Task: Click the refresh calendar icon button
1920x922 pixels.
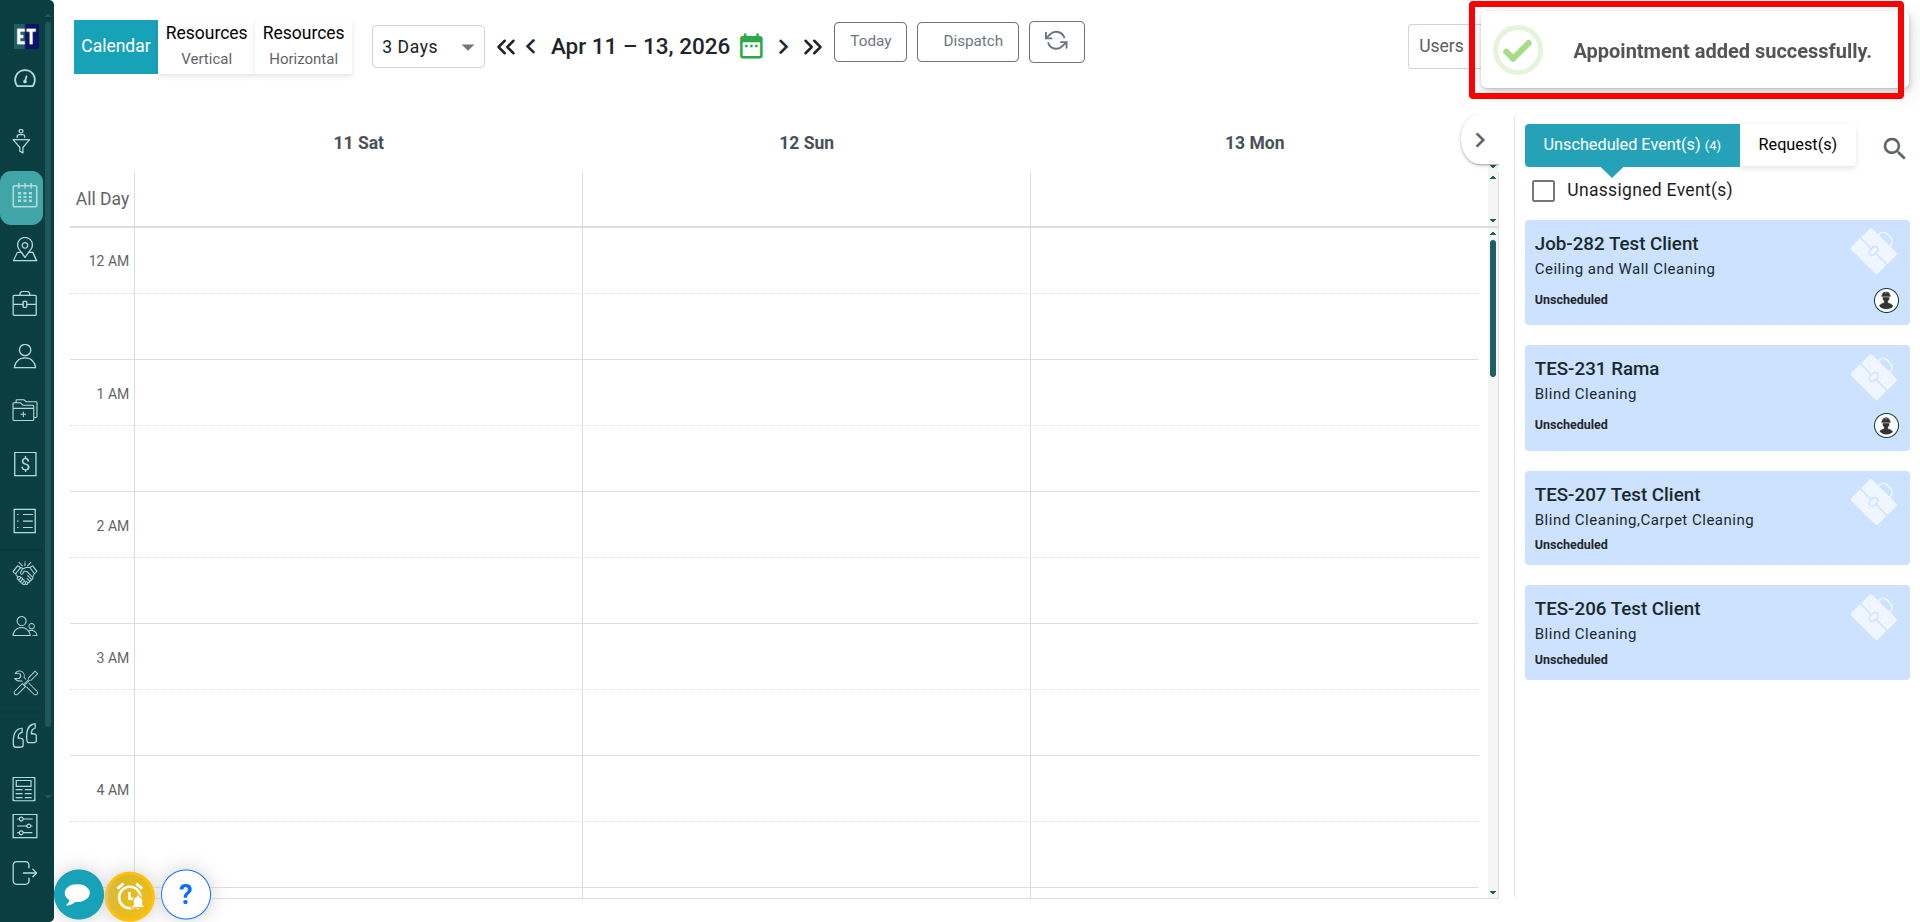Action: tap(1056, 41)
